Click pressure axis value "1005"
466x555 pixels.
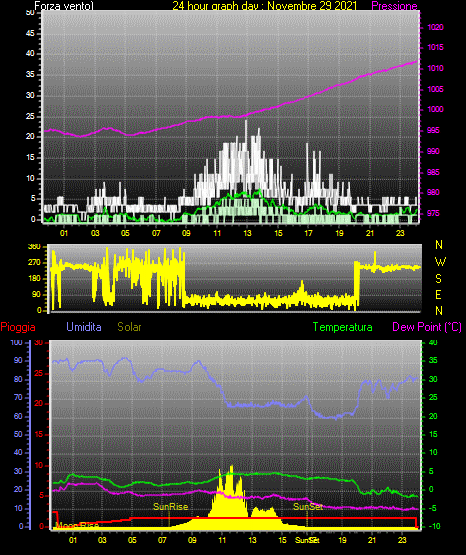coord(435,89)
